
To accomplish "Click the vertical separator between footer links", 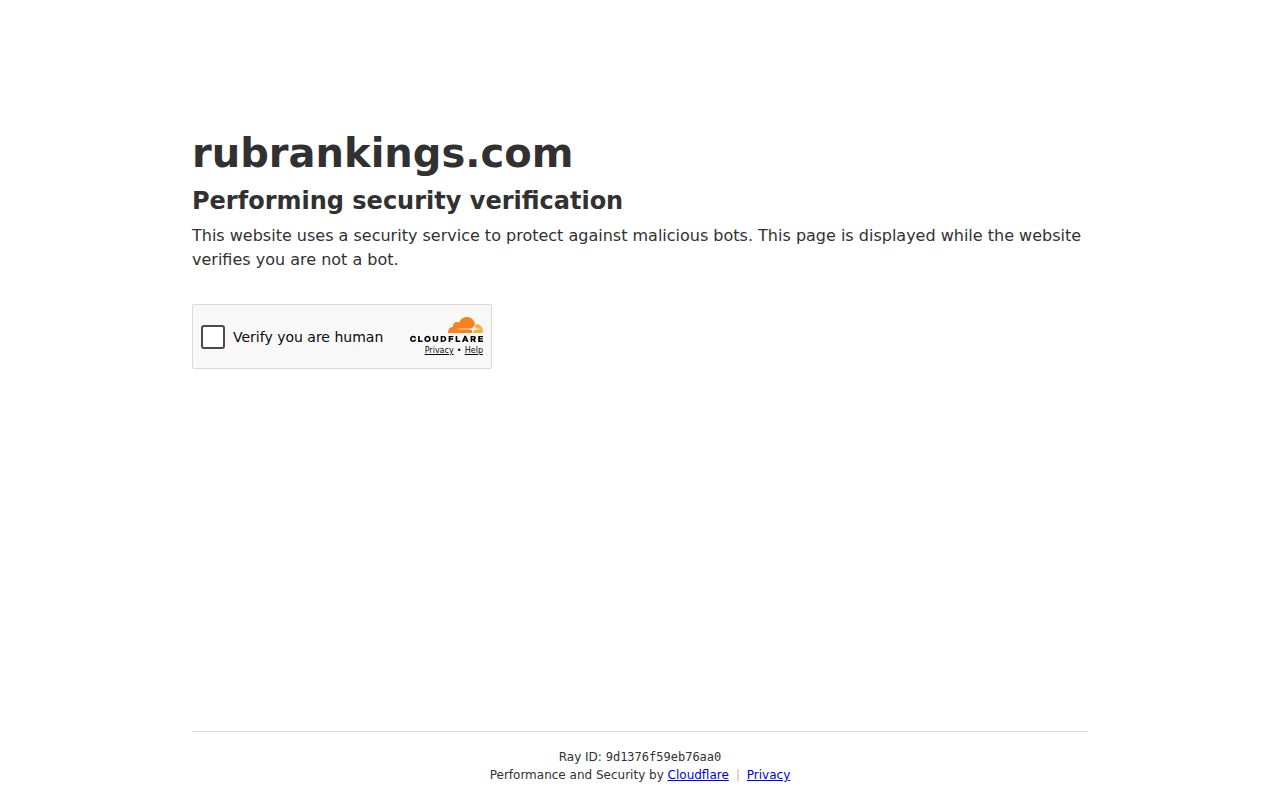I will 738,775.
